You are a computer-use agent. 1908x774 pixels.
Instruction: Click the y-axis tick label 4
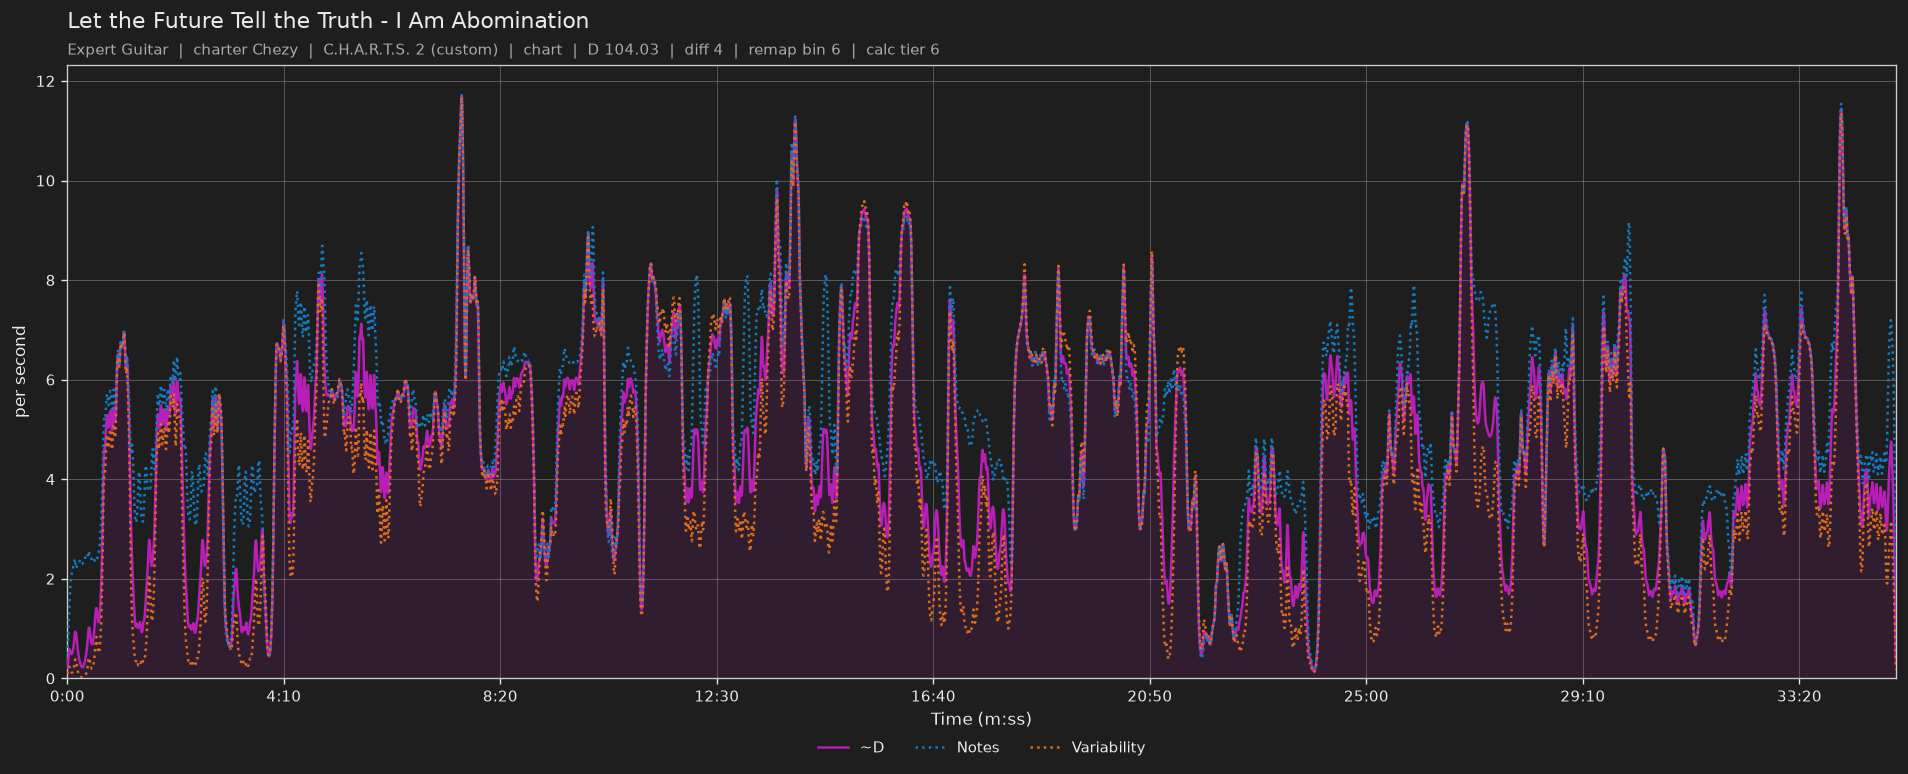click(x=50, y=480)
